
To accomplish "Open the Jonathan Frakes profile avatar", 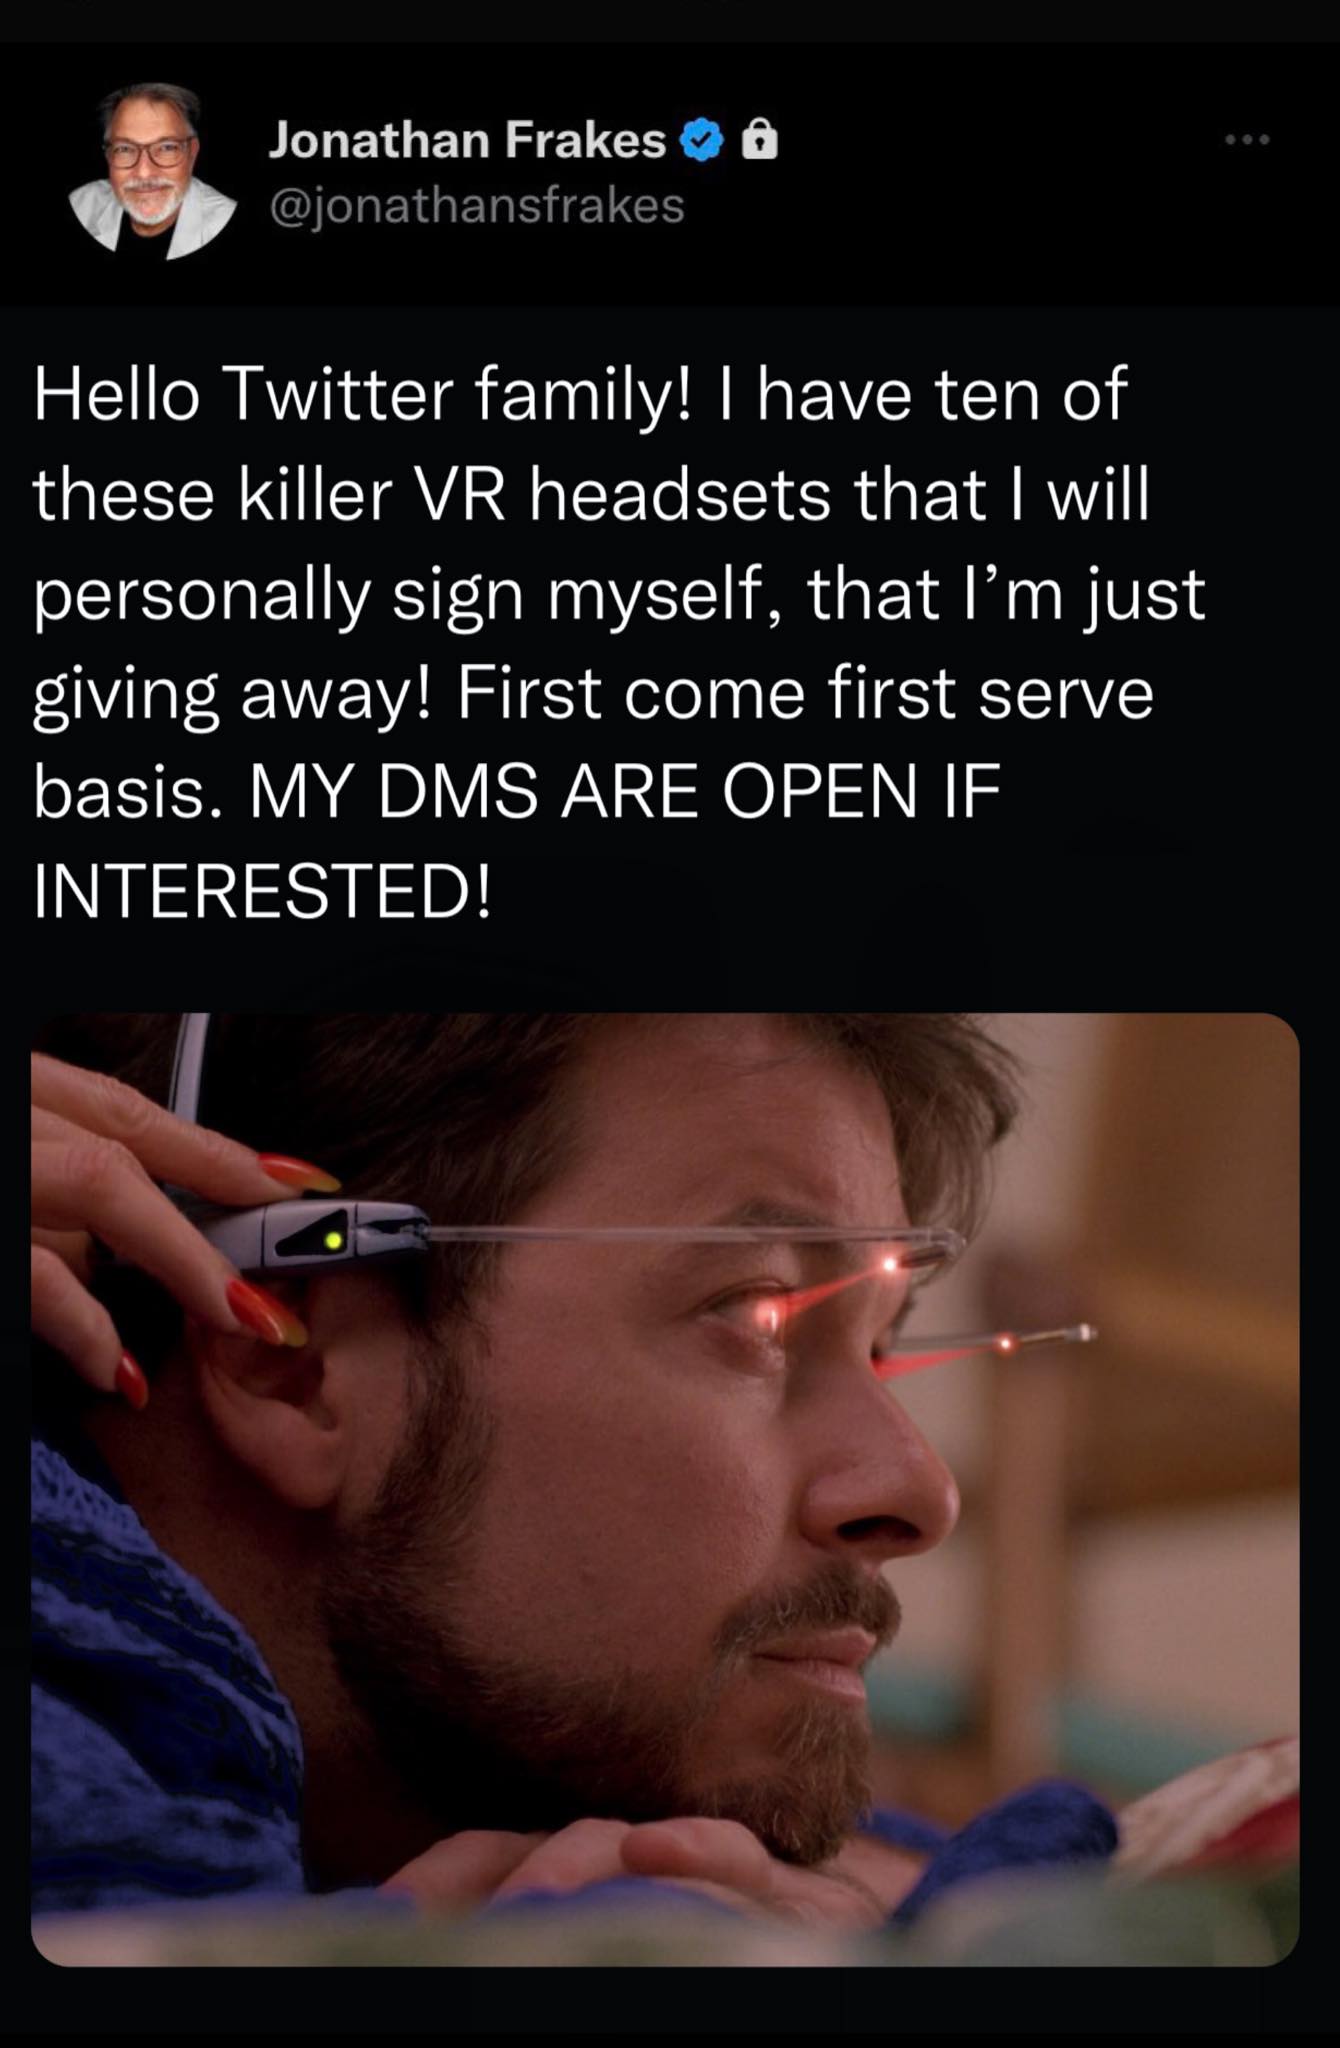I will [x=153, y=172].
